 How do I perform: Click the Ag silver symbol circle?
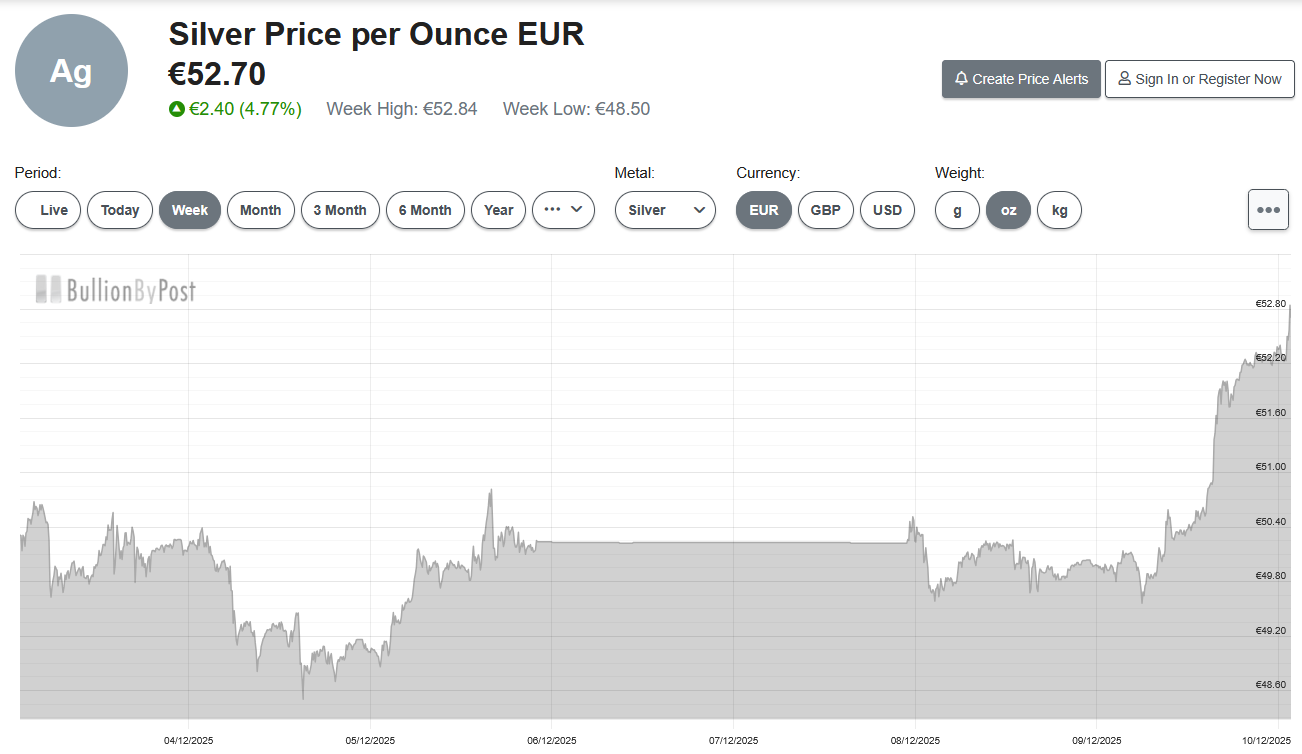point(71,71)
